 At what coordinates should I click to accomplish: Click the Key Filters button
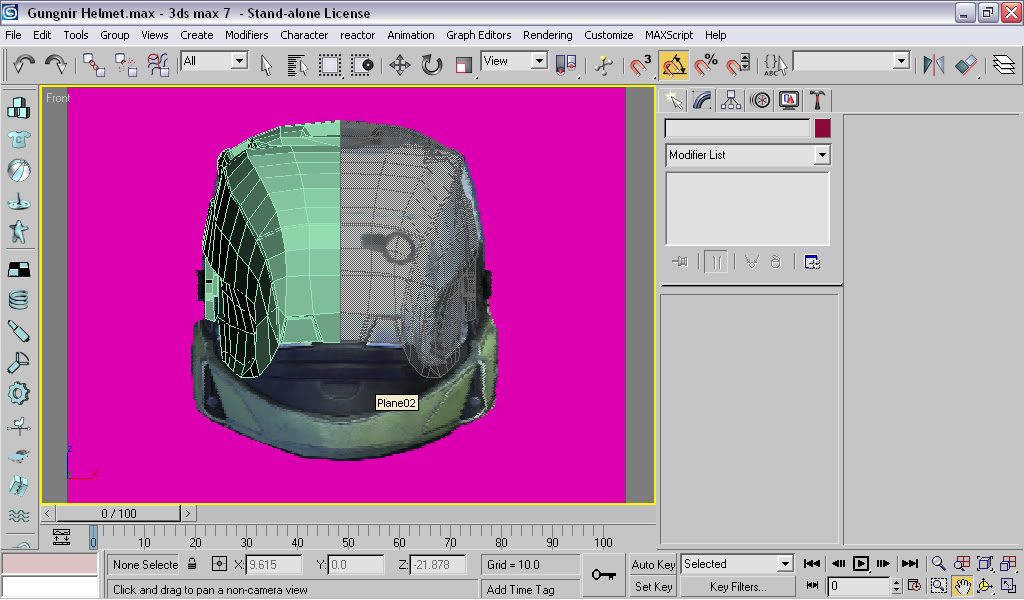coord(738,587)
